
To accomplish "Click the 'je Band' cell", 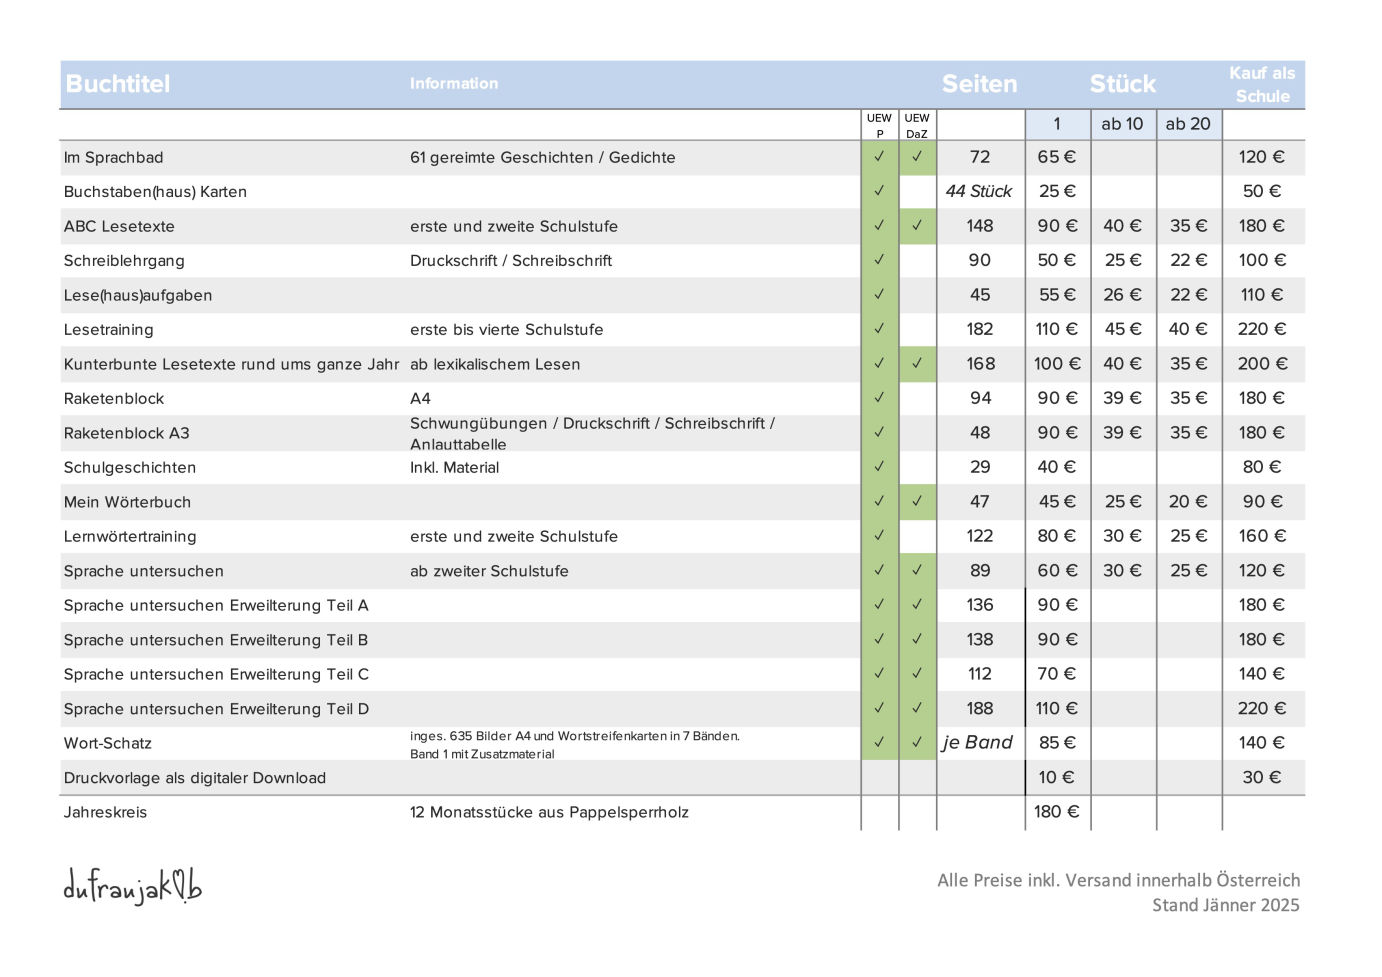I will click(978, 743).
